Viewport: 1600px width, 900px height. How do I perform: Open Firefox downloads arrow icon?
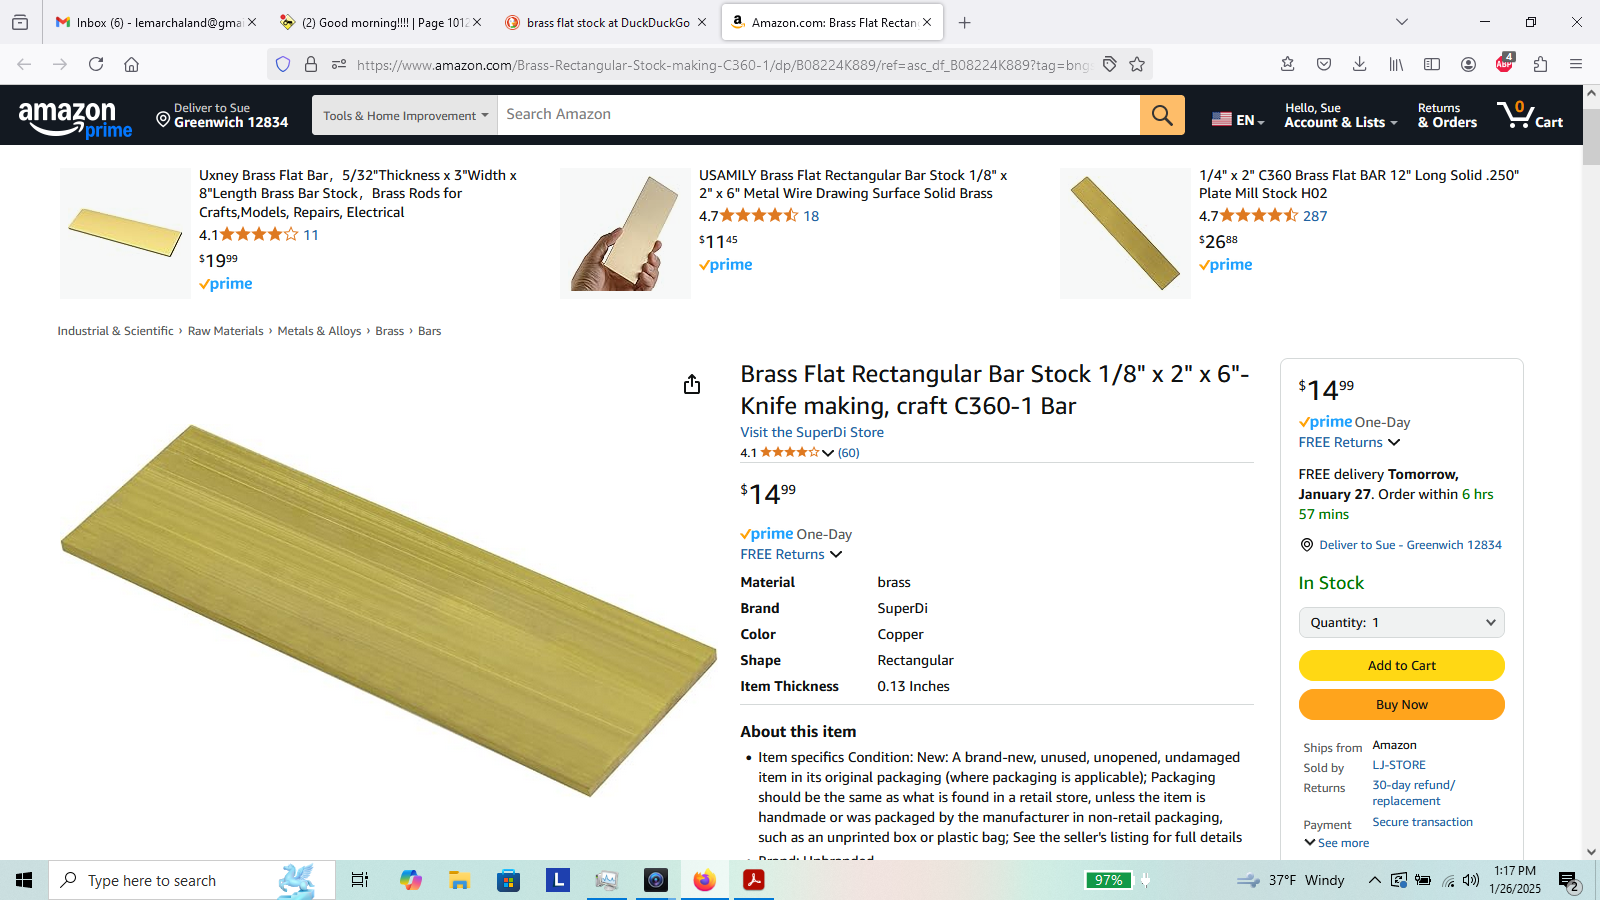tap(1359, 64)
